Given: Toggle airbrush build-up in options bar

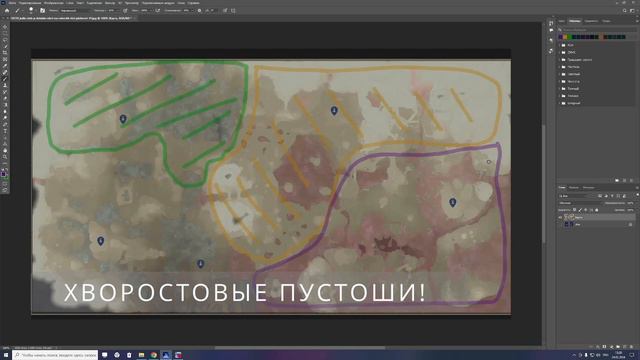Looking at the screenshot, I should pos(158,11).
